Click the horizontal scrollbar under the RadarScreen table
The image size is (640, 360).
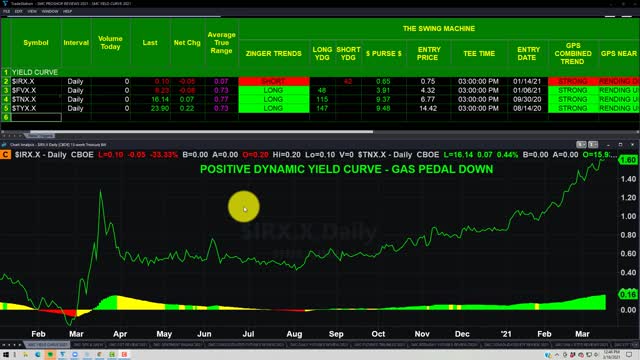(201, 132)
